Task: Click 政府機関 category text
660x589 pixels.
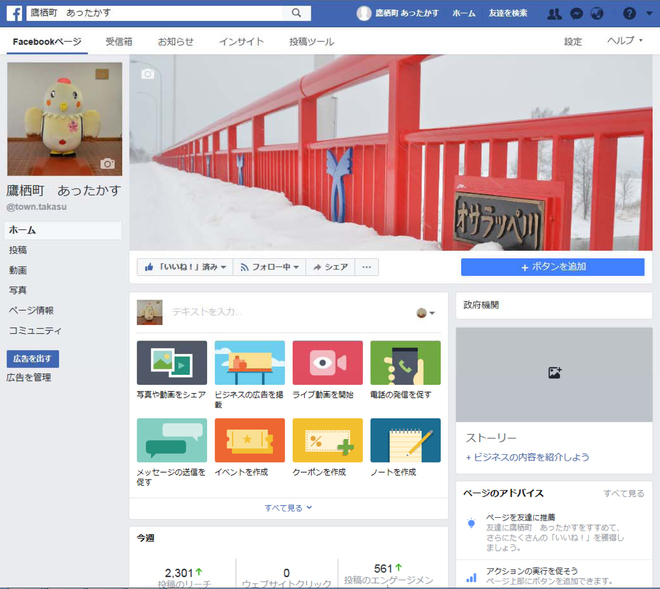Action: coord(481,305)
